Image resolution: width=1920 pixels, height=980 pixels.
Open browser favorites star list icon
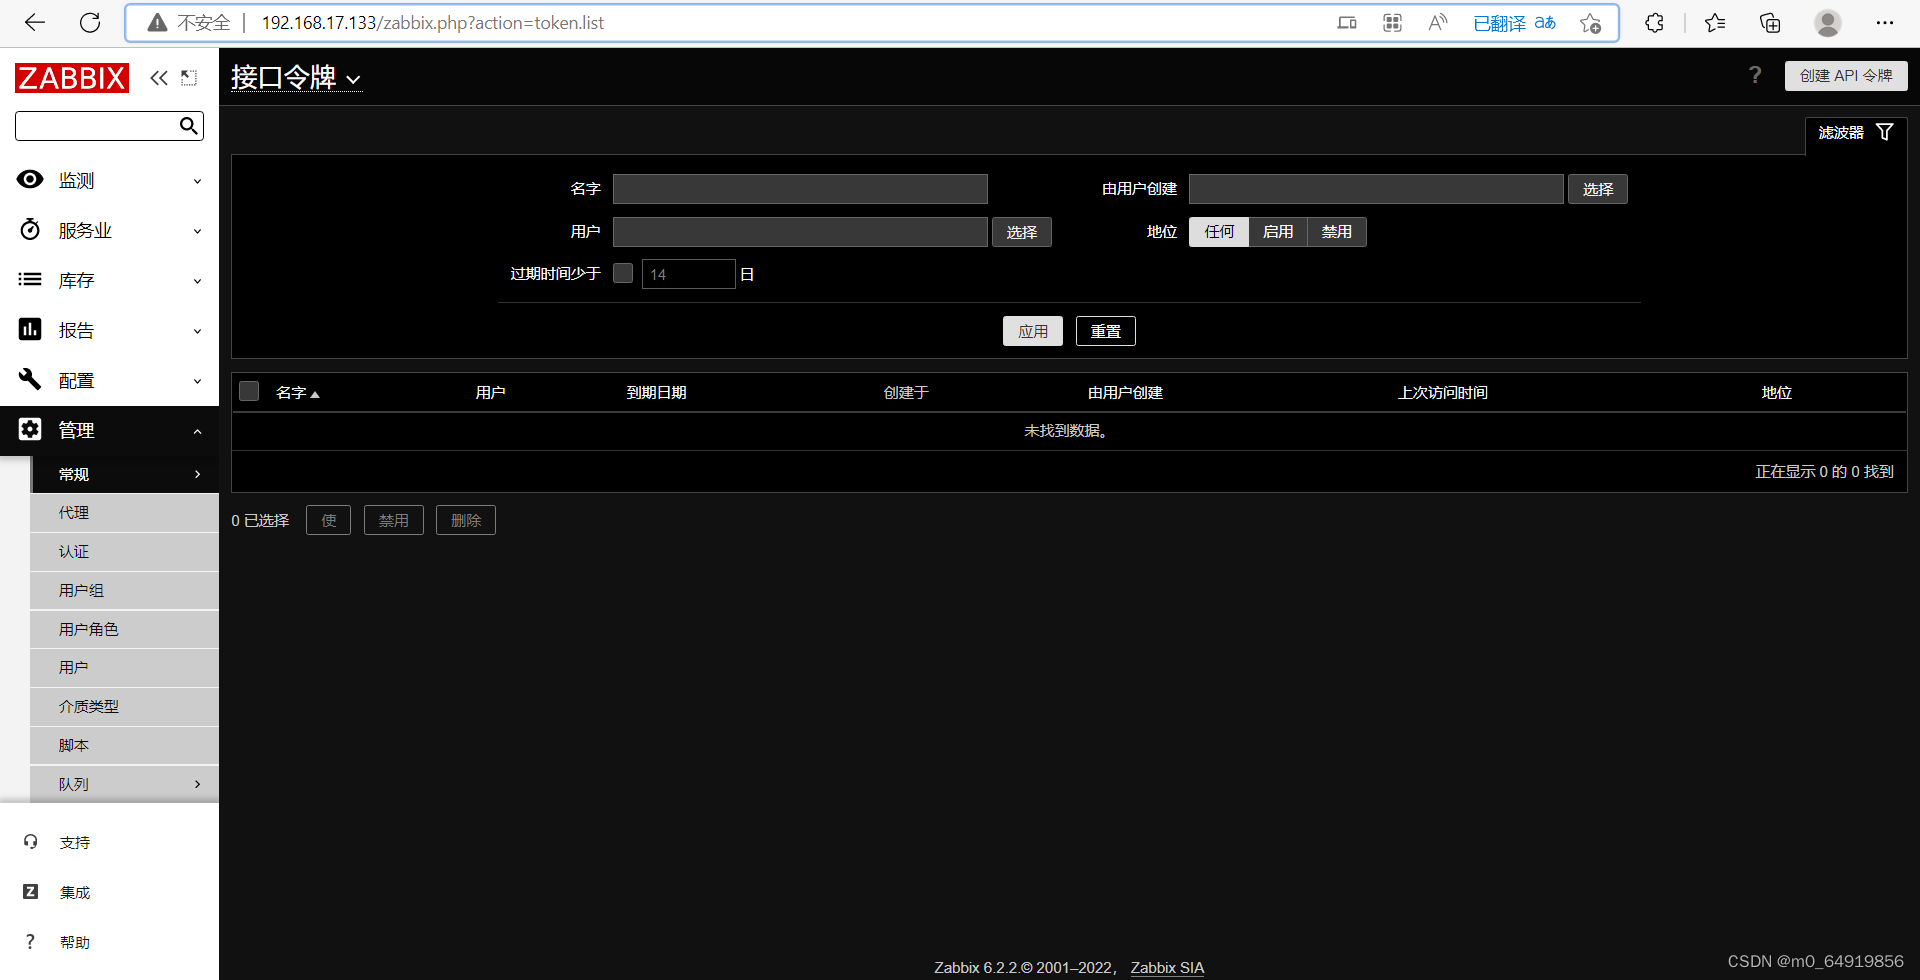pyautogui.click(x=1715, y=23)
